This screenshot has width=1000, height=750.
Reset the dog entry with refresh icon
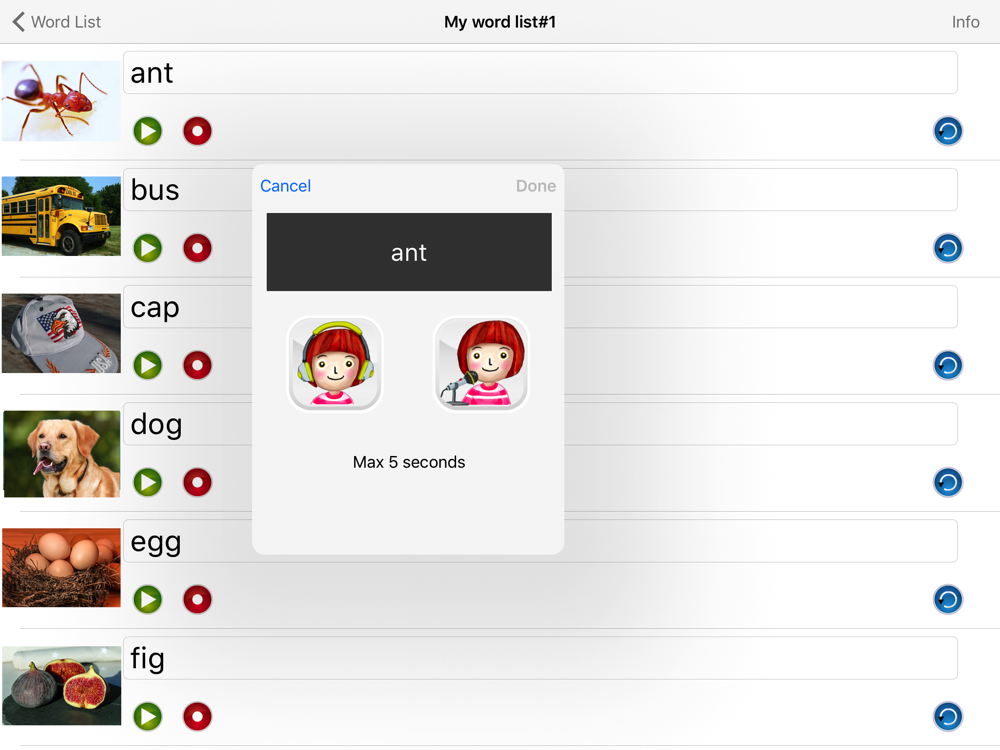coord(948,482)
